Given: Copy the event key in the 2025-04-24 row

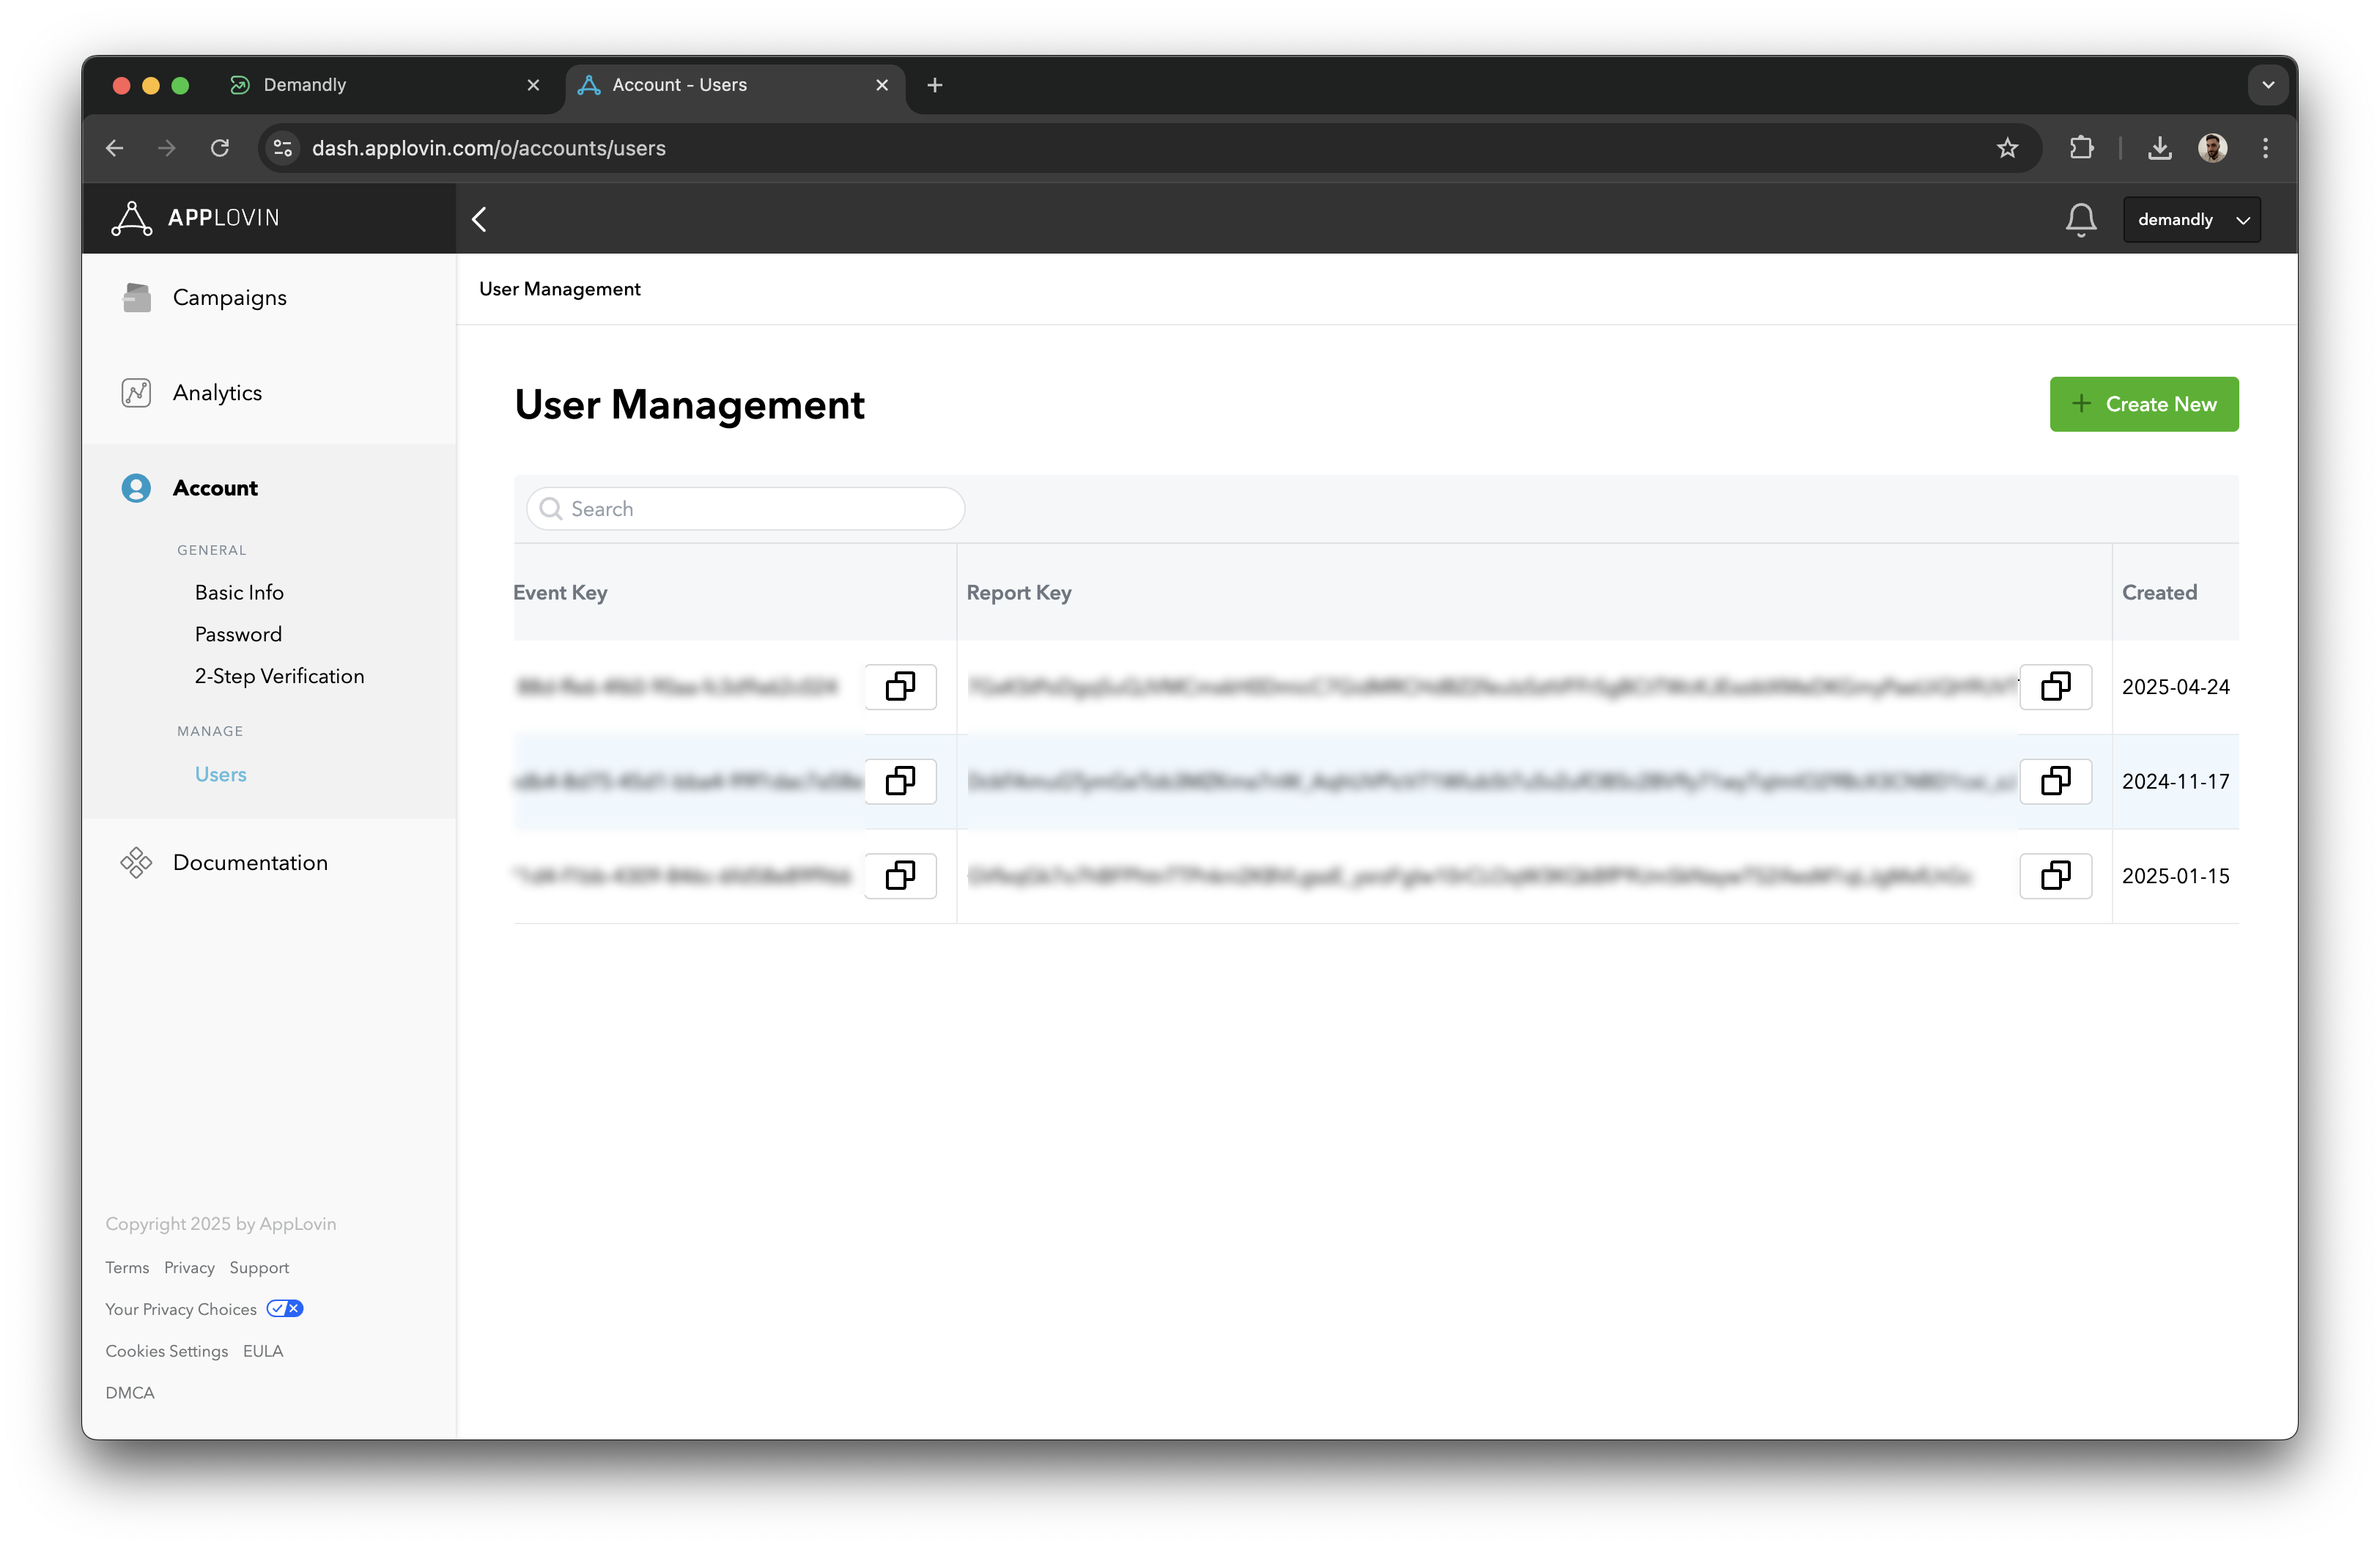Looking at the screenshot, I should coord(900,687).
